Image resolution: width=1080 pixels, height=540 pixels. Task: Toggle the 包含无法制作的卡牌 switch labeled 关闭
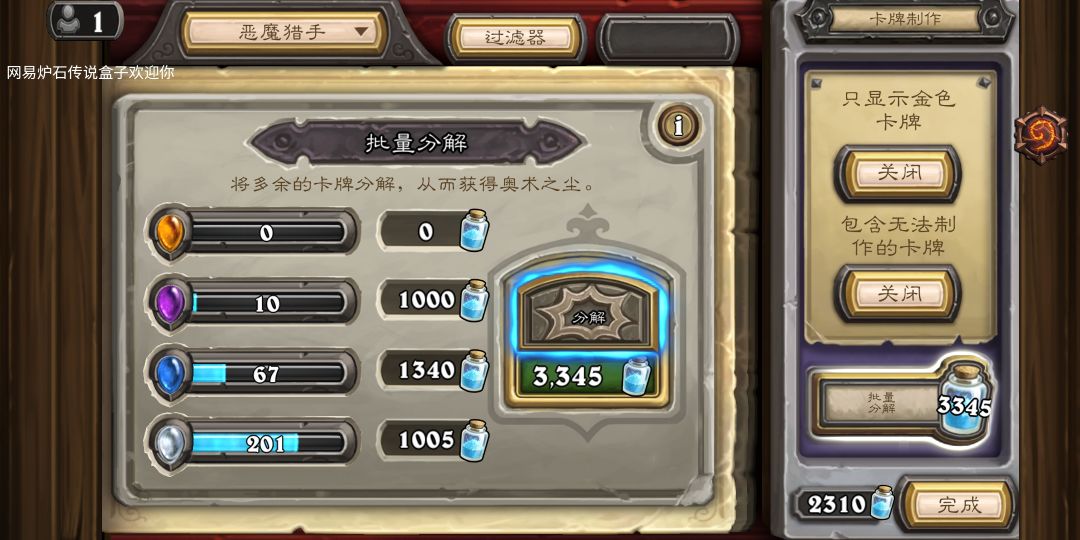pos(898,294)
